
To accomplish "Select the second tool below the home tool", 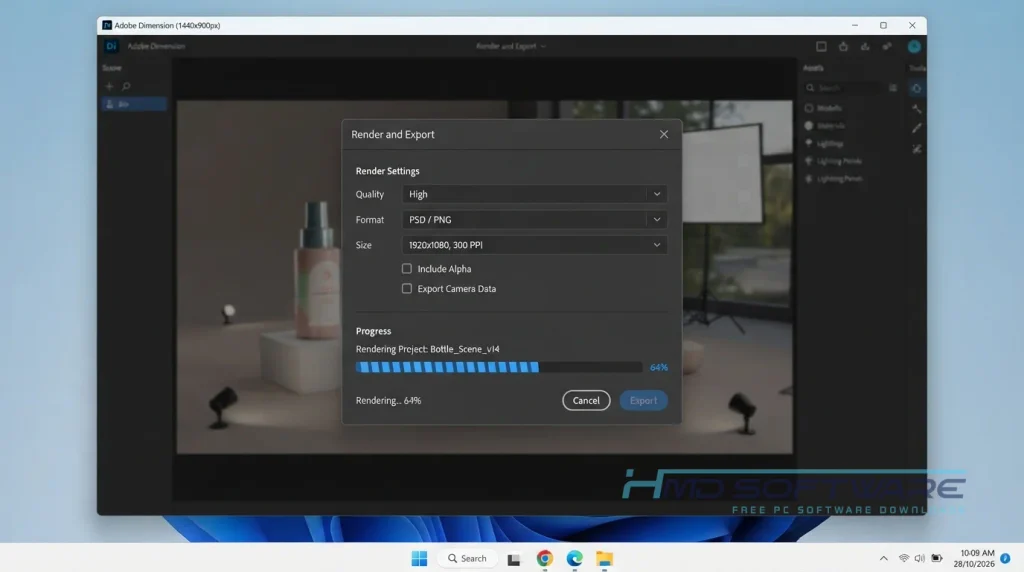I will (x=917, y=108).
